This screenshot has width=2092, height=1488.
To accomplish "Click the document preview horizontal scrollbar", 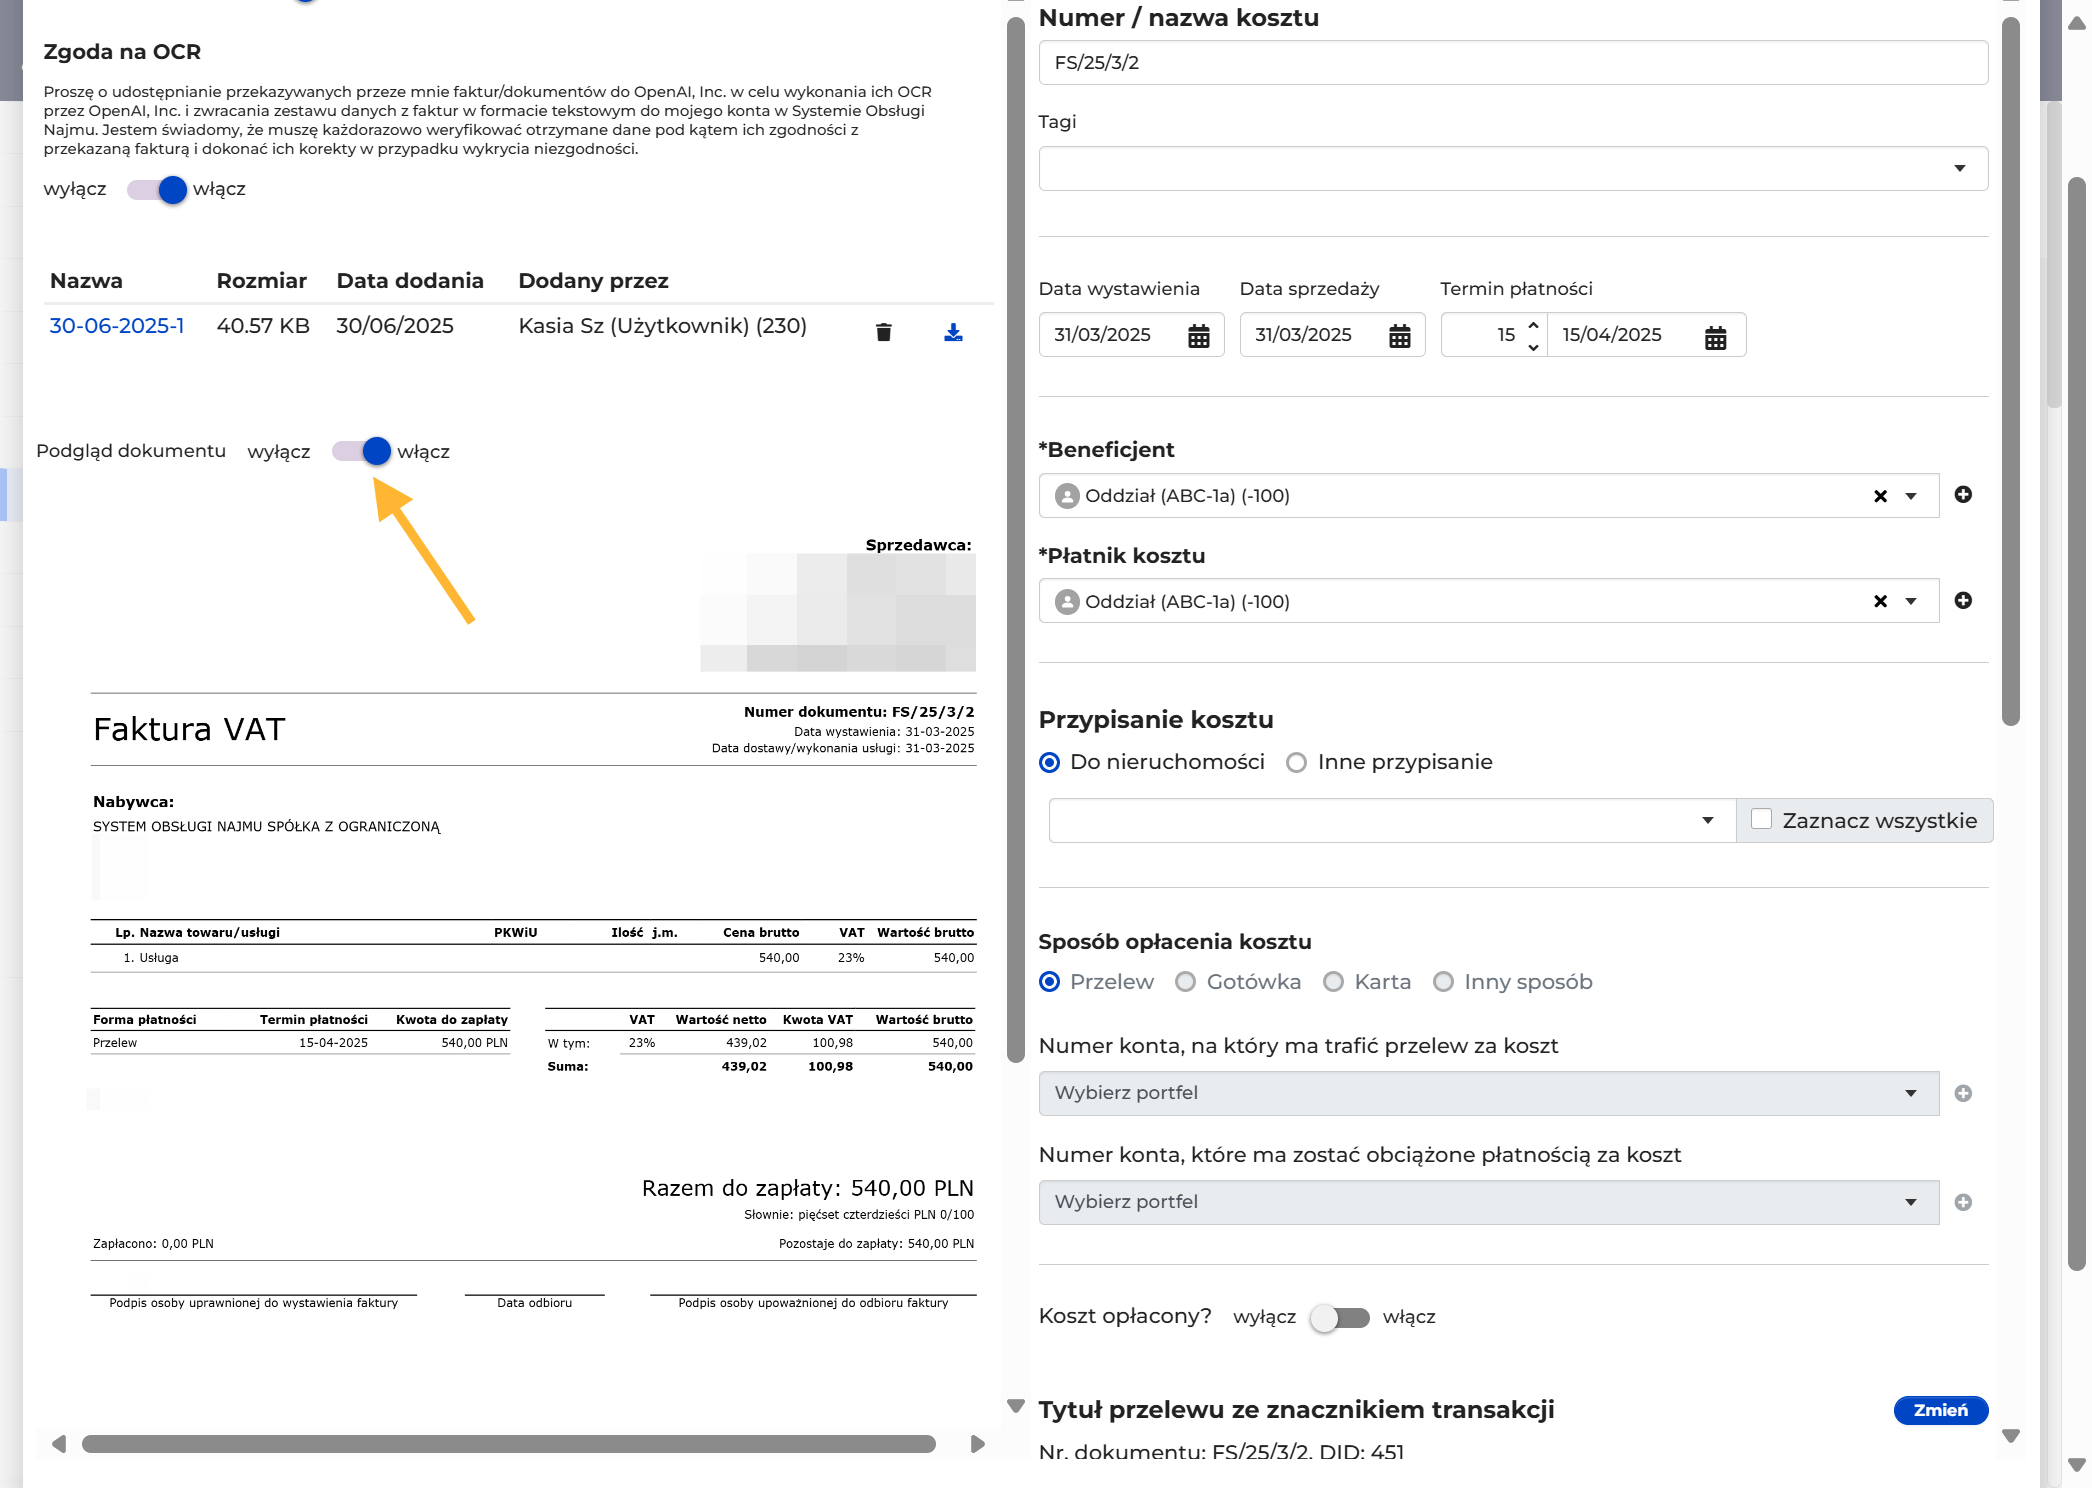I will click(x=508, y=1444).
